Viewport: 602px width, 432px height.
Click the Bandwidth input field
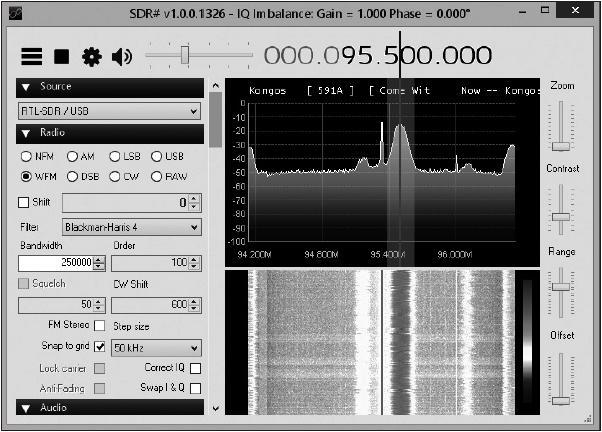click(56, 263)
